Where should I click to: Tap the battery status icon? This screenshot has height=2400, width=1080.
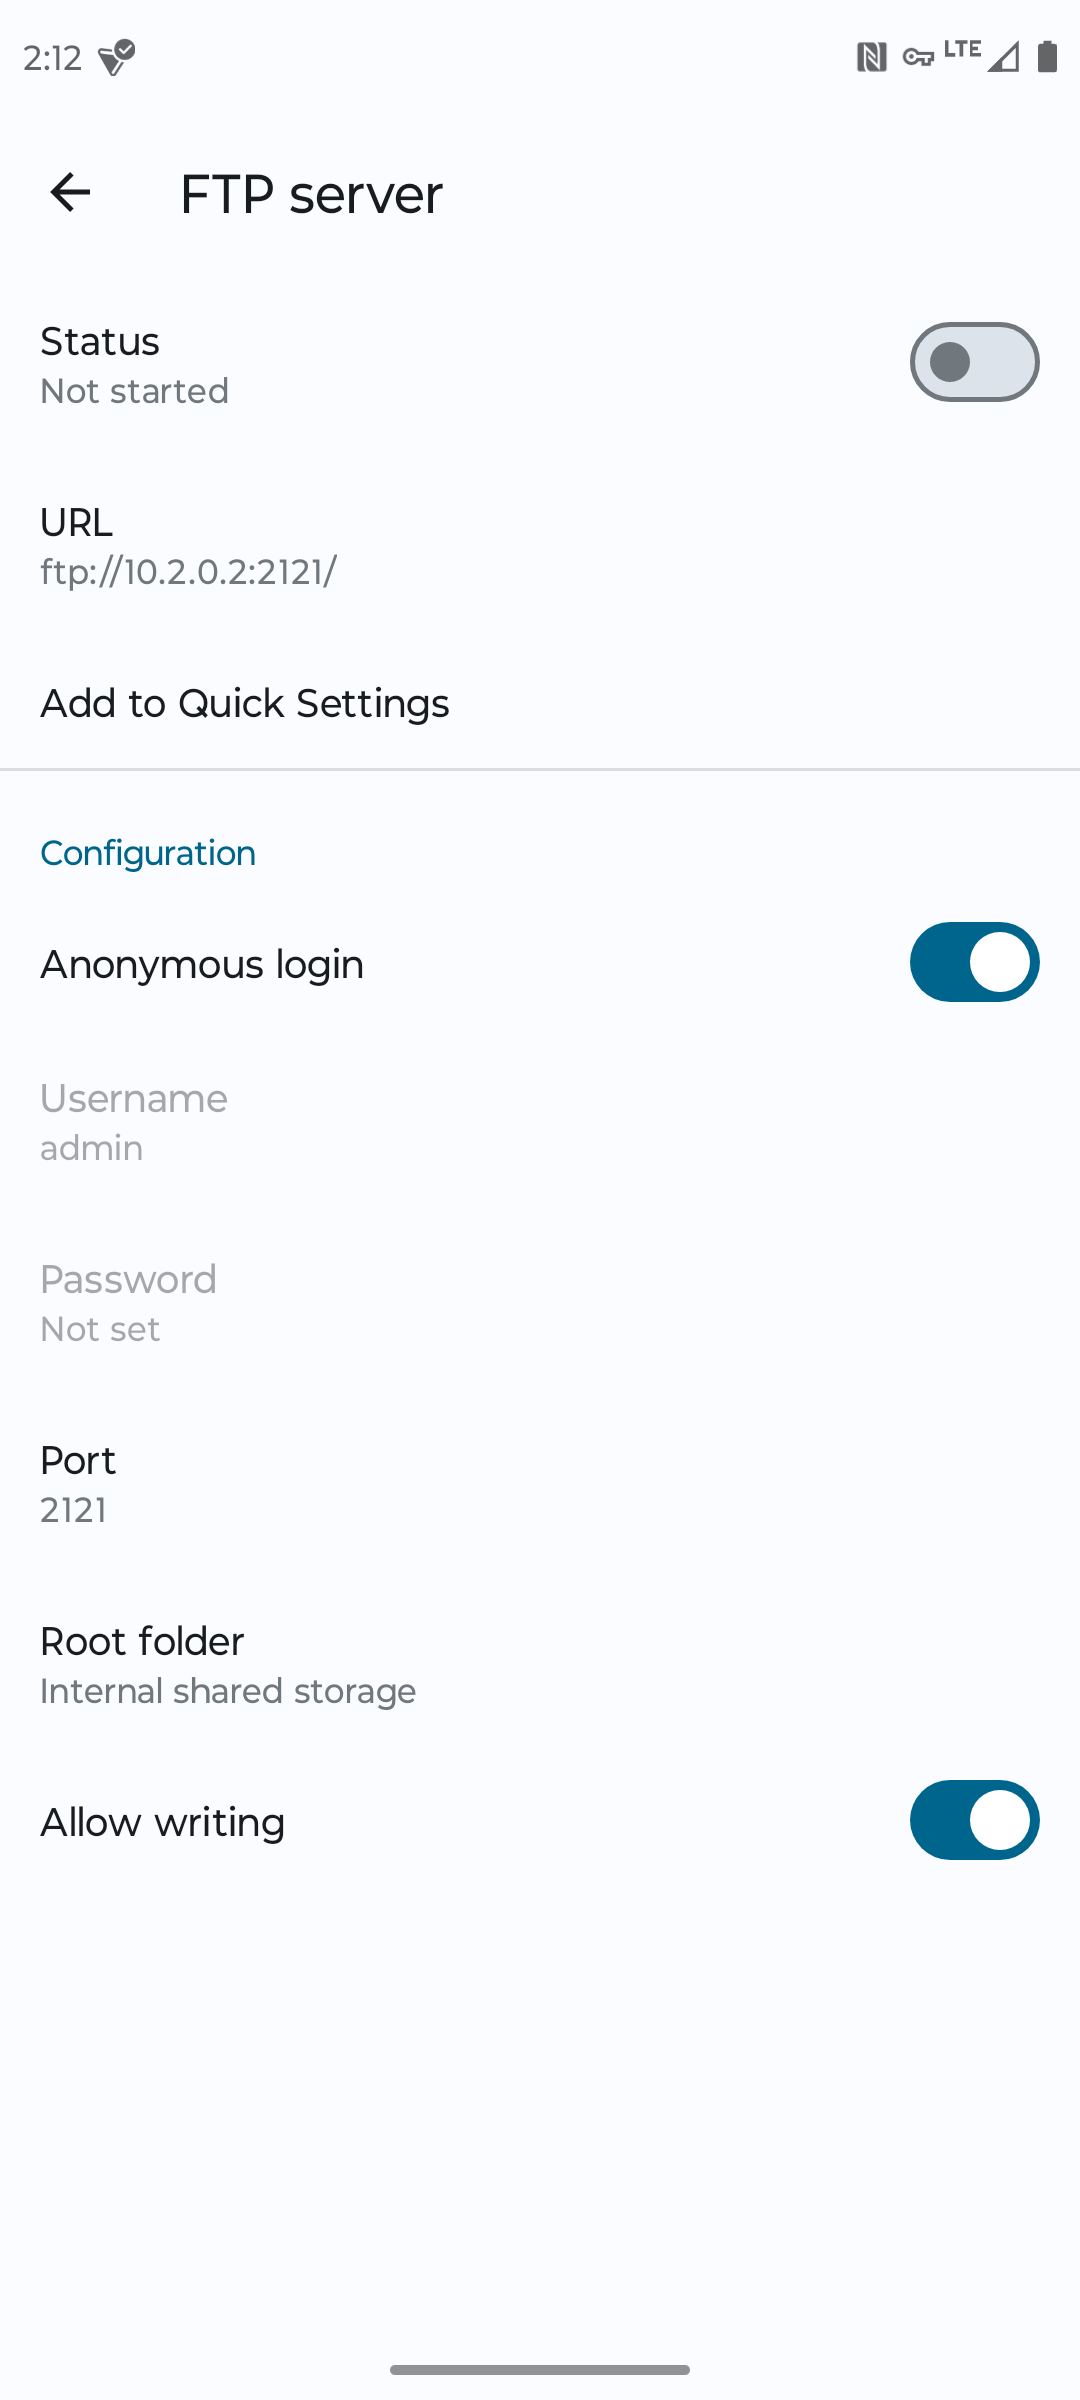[1047, 57]
